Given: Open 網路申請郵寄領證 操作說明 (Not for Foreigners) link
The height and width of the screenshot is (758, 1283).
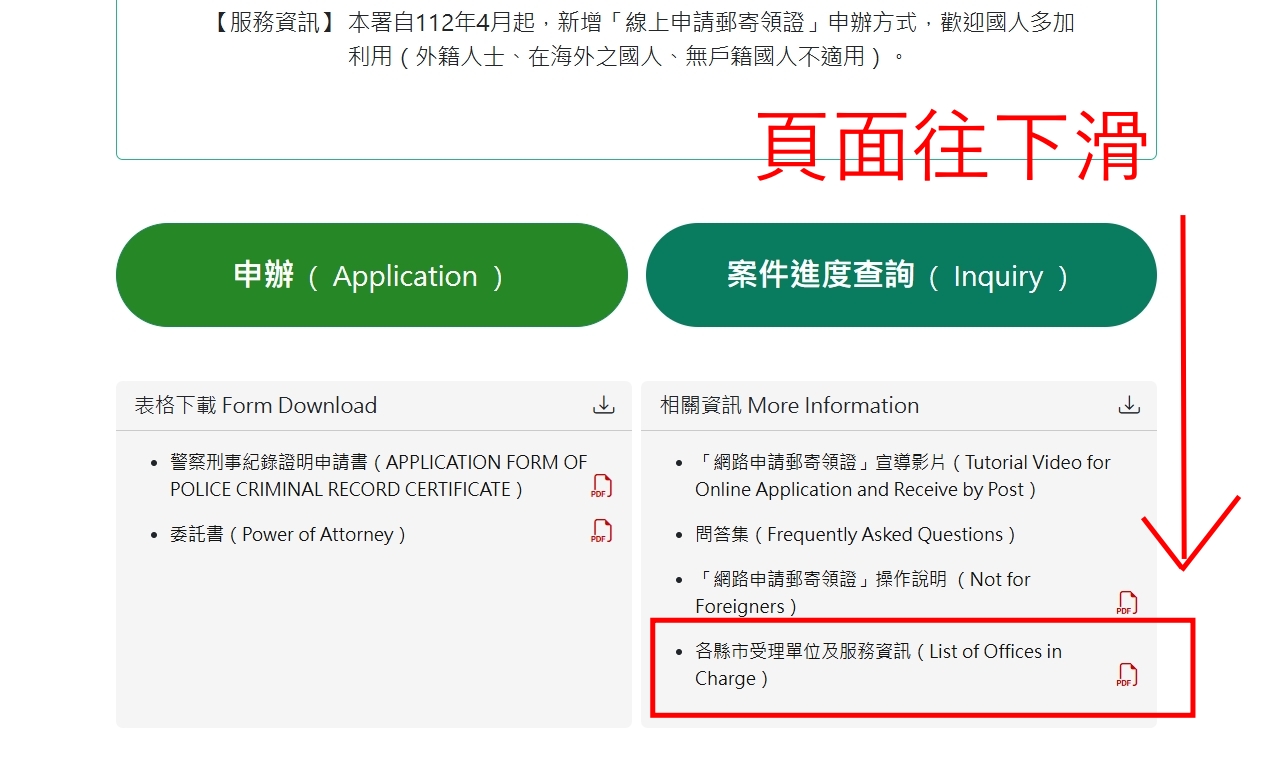Looking at the screenshot, I should coord(863,593).
